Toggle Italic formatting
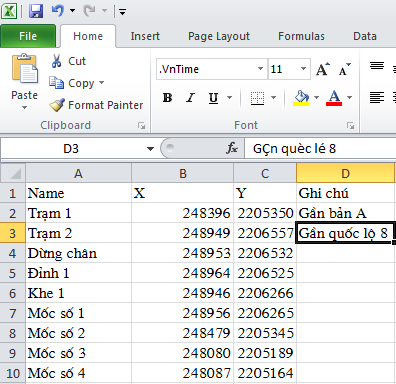 [x=190, y=98]
